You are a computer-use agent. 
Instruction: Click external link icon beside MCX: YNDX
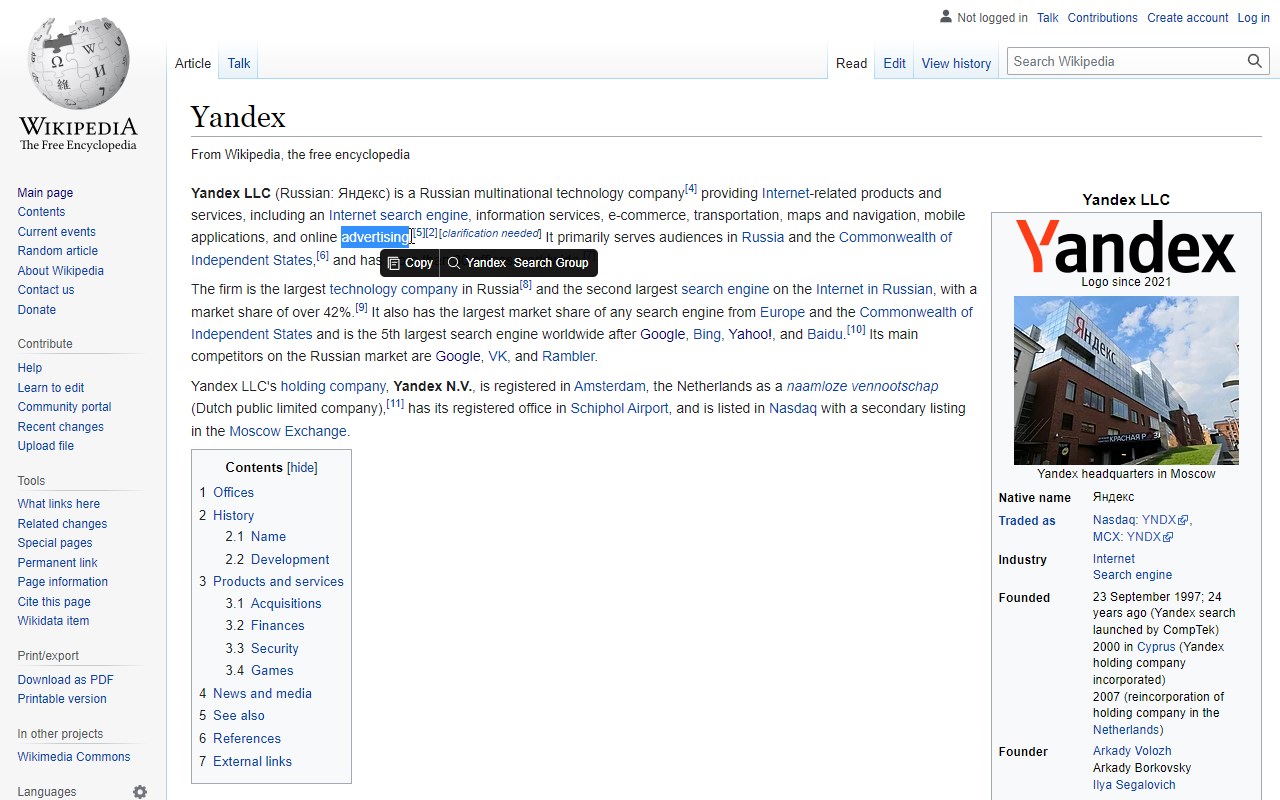(1168, 537)
